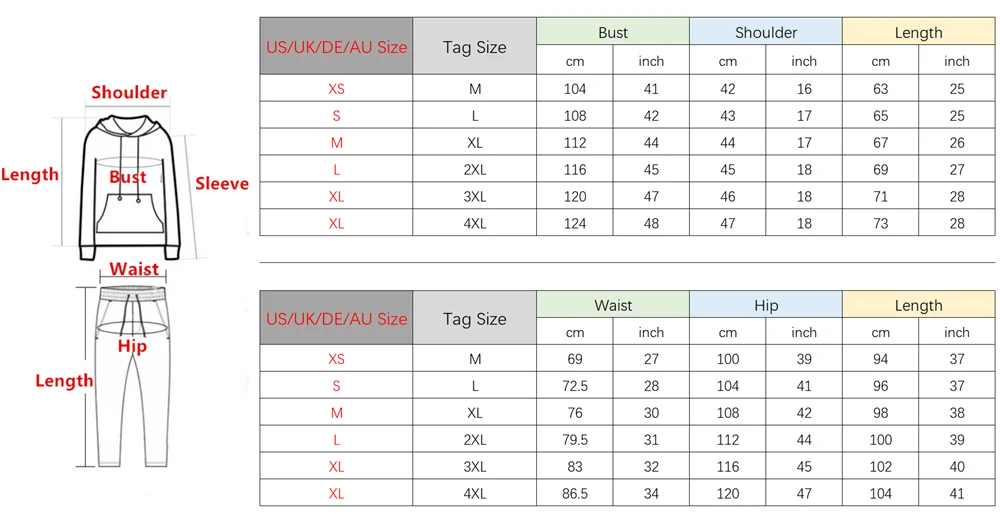Click the 124 cm bust value cell

(575, 223)
